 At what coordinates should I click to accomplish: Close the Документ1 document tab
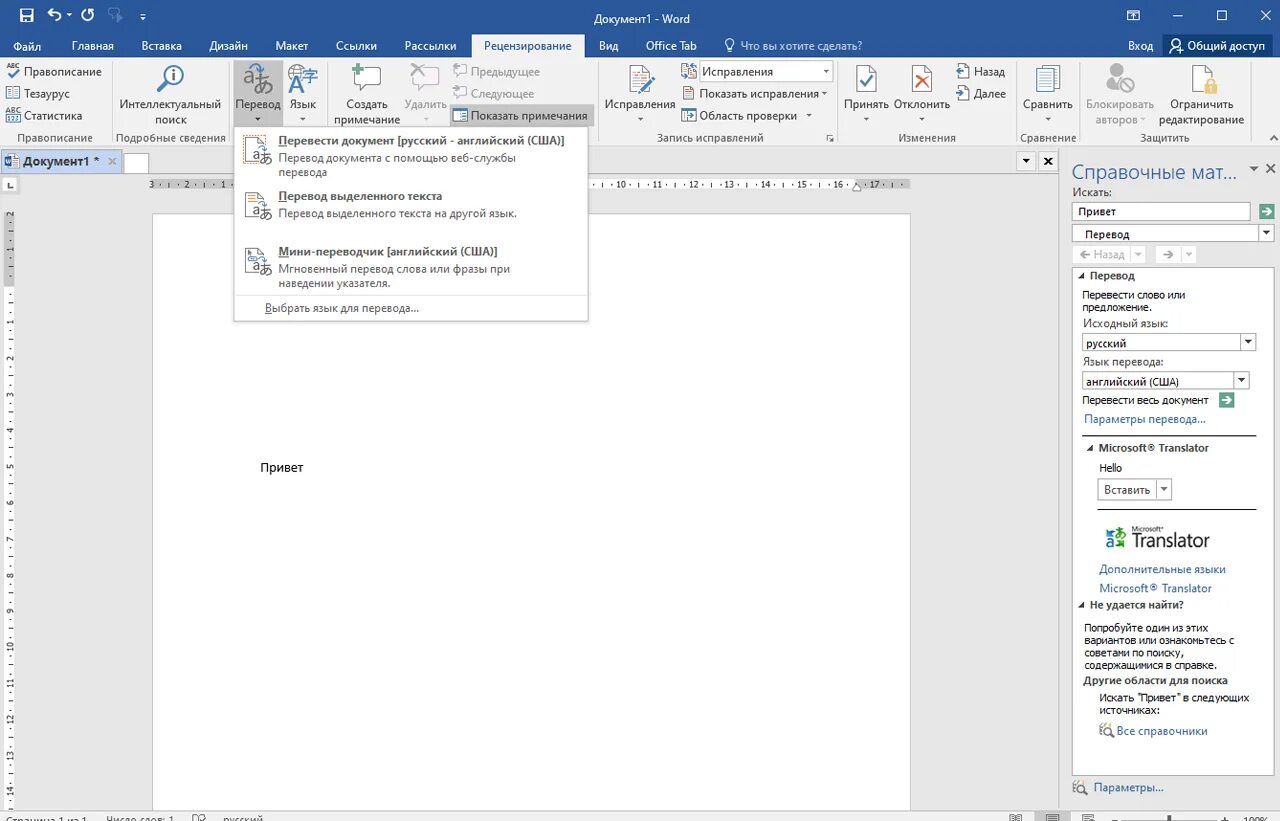[112, 161]
